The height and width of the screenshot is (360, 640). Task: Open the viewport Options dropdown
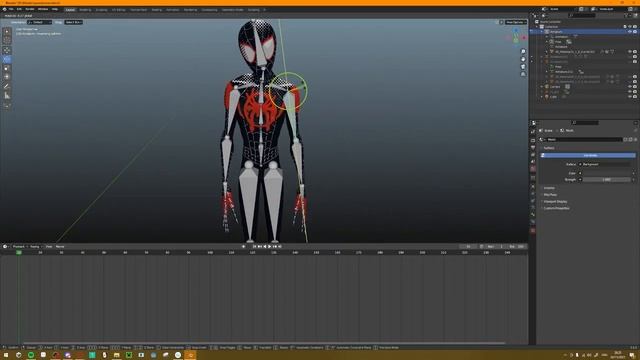pyautogui.click(x=515, y=22)
